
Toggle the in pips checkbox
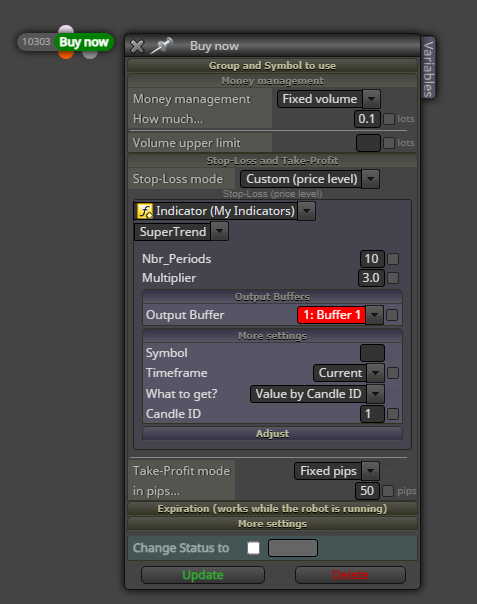click(x=388, y=491)
